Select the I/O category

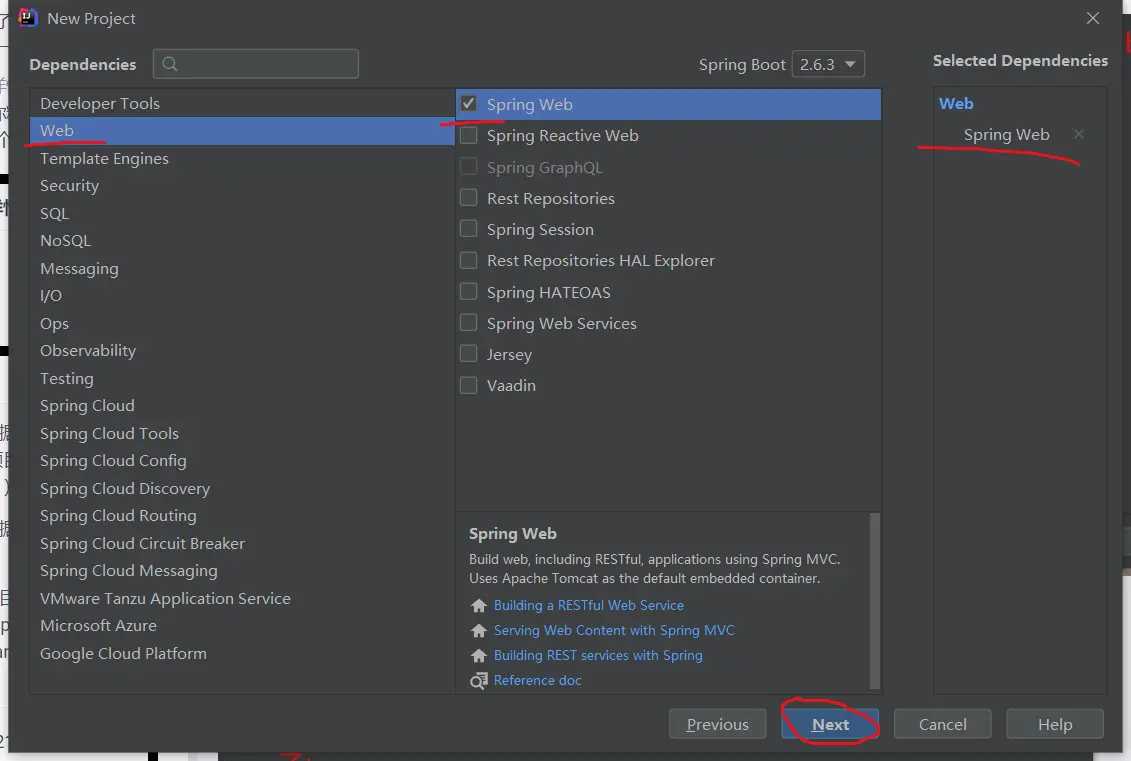coord(242,296)
